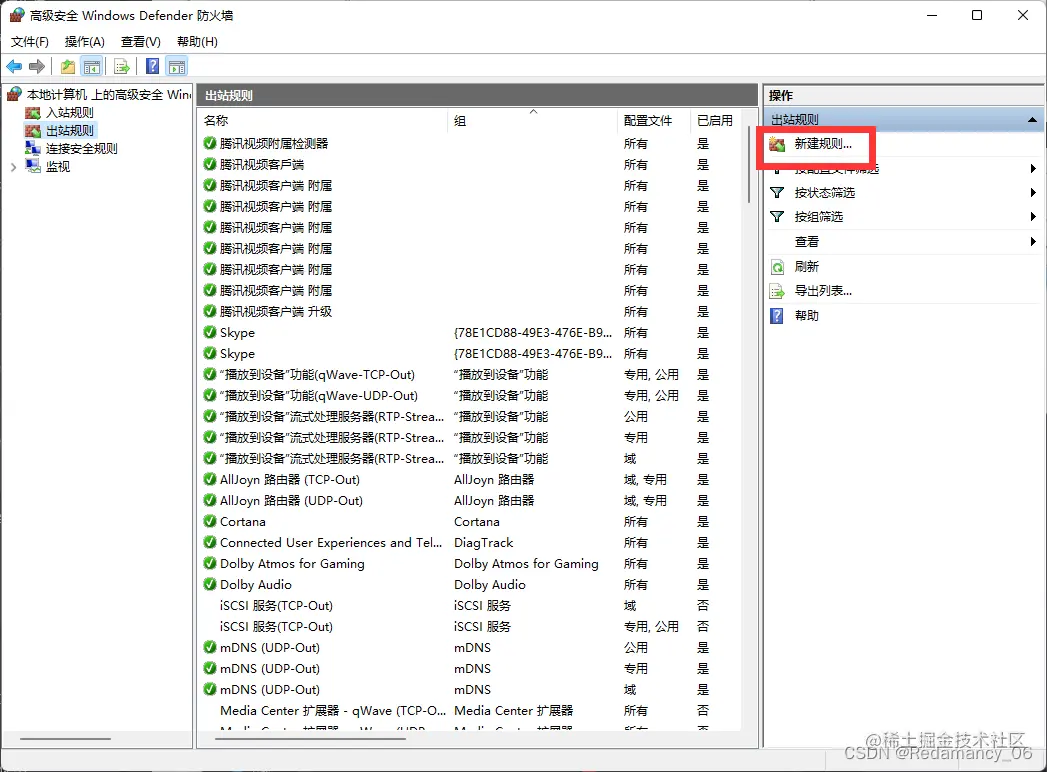Click 帮助 in the actions pane
Screen dimensions: 1047x772
(806, 315)
